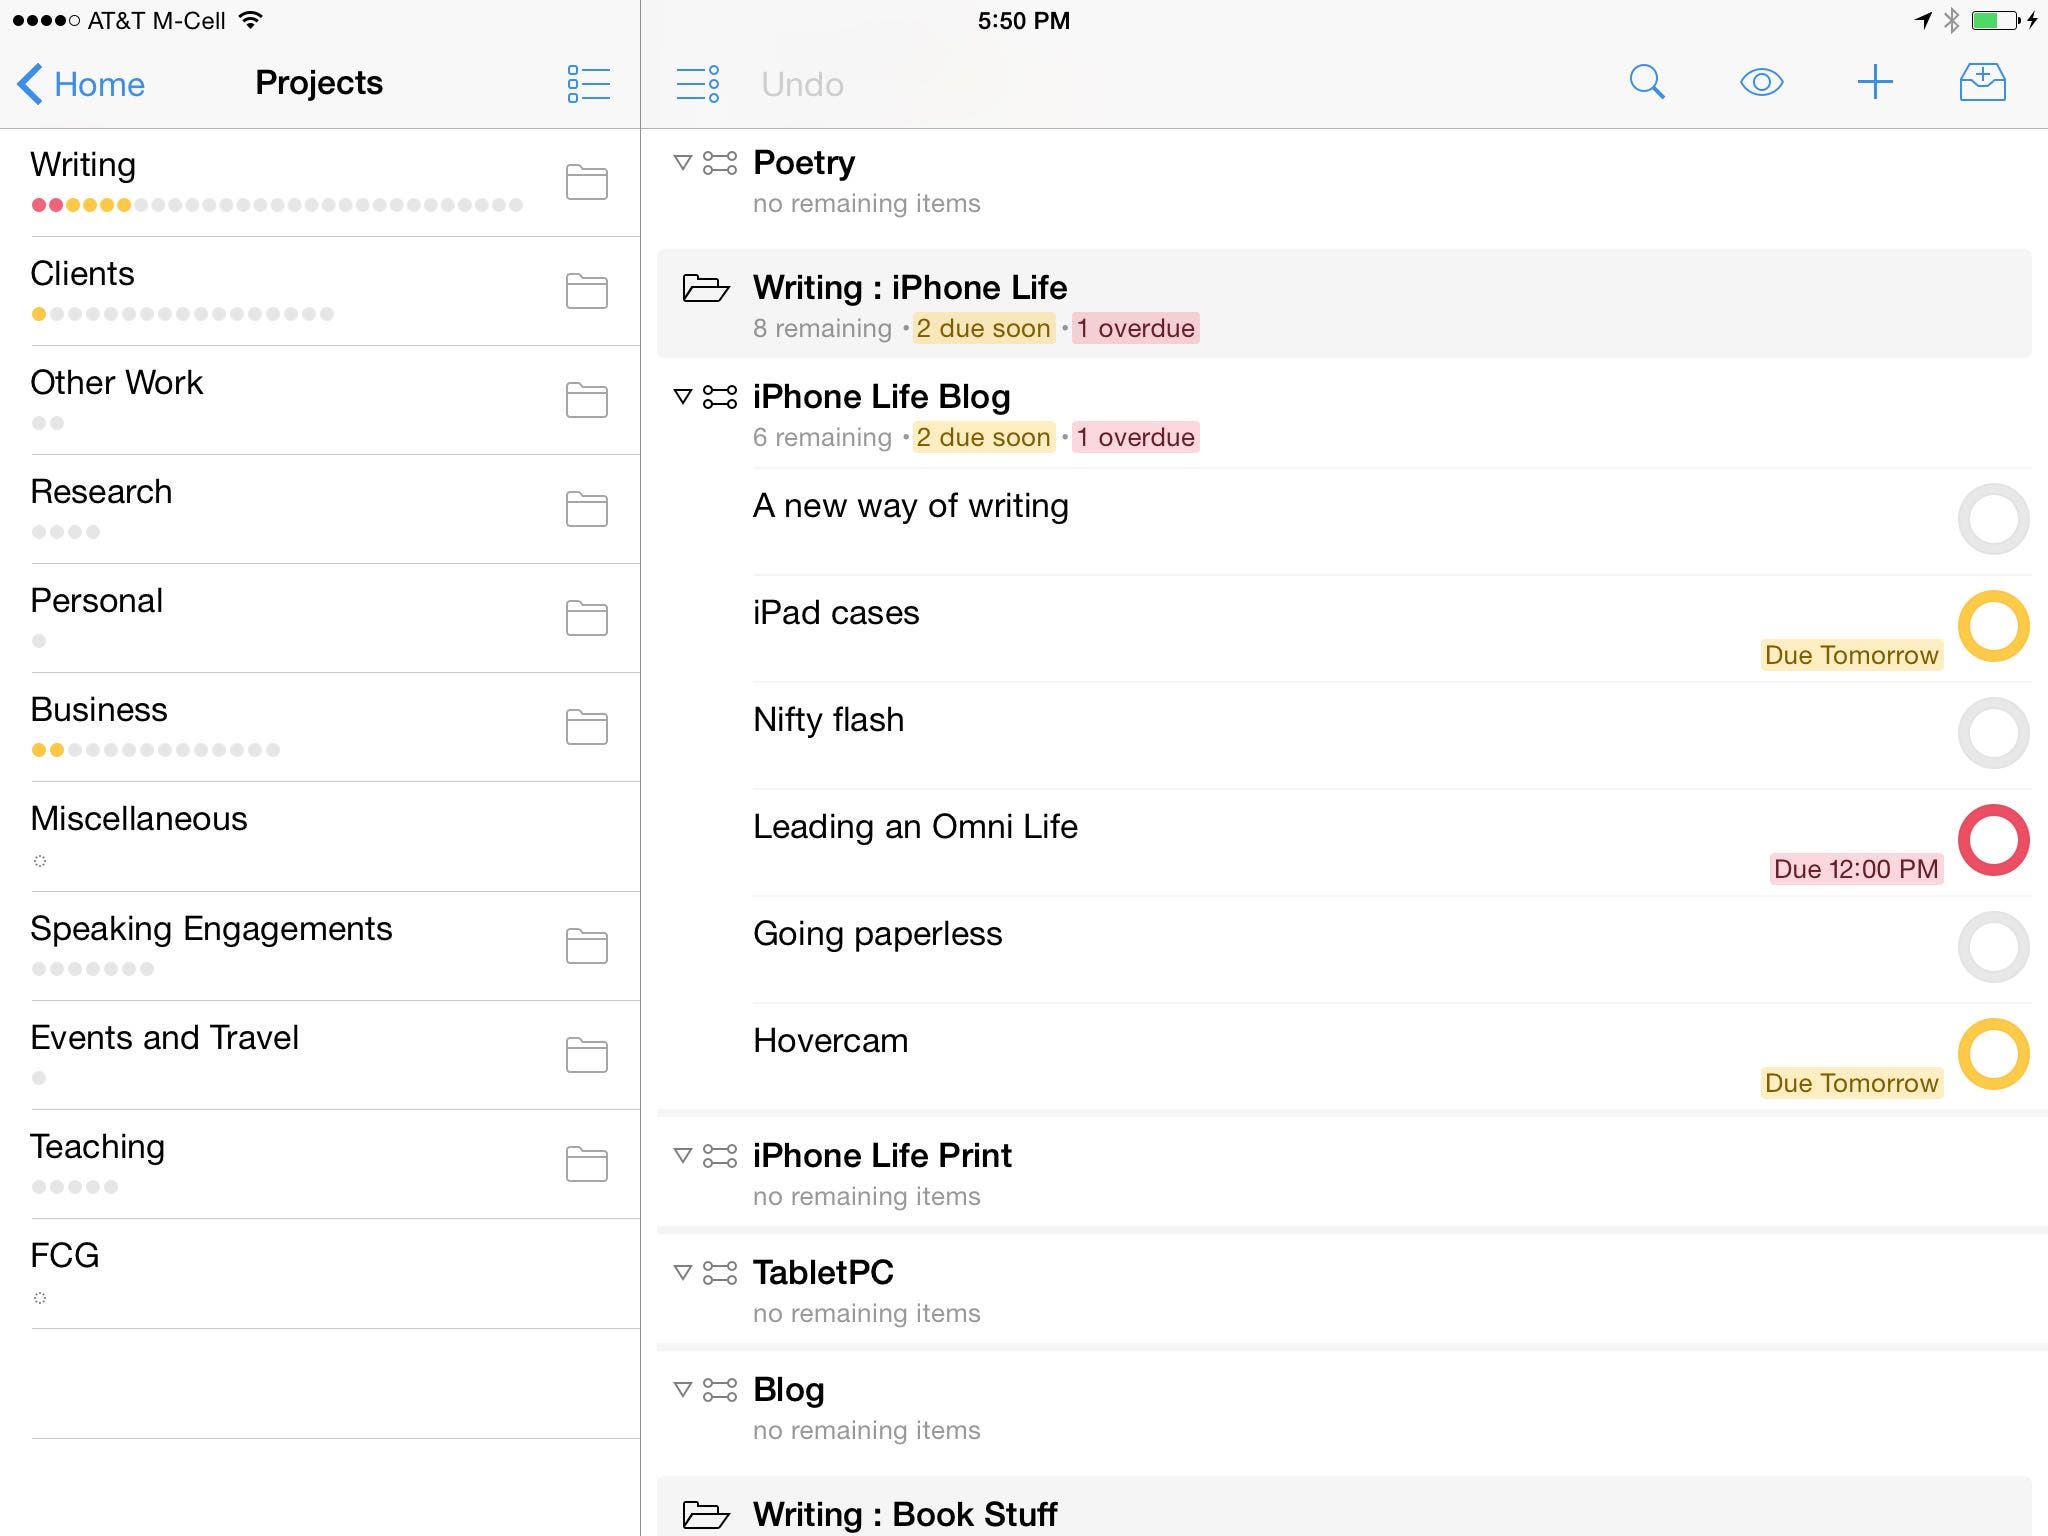Select the Miscellaneous project
Image resolution: width=2048 pixels, height=1536 pixels.
(320, 836)
